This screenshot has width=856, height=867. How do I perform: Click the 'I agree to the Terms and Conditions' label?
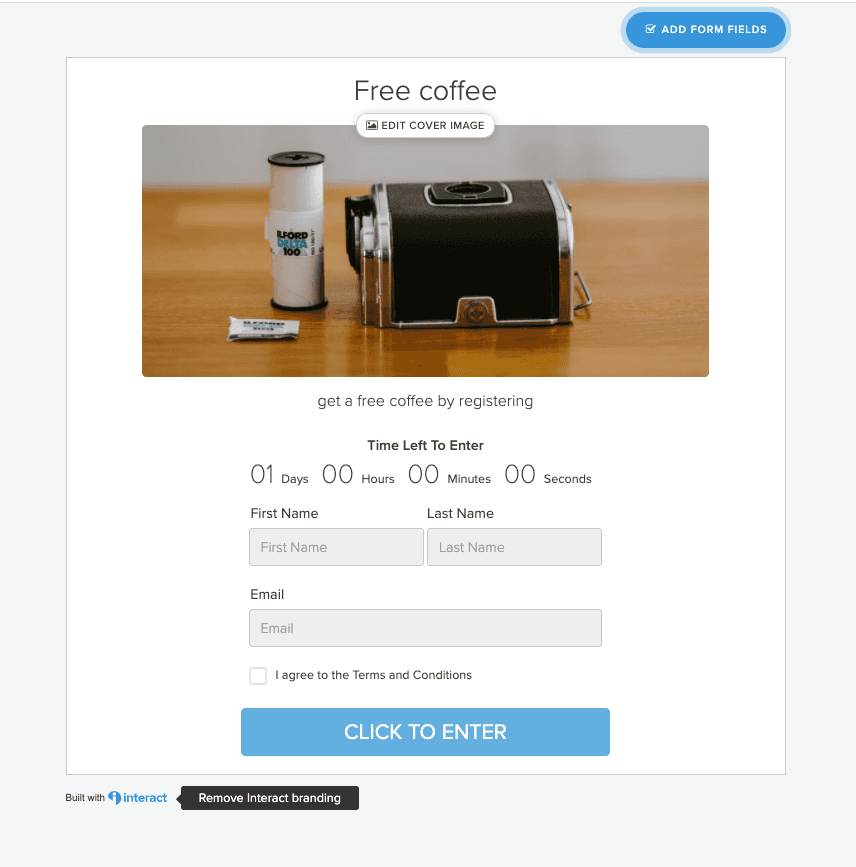pyautogui.click(x=373, y=675)
